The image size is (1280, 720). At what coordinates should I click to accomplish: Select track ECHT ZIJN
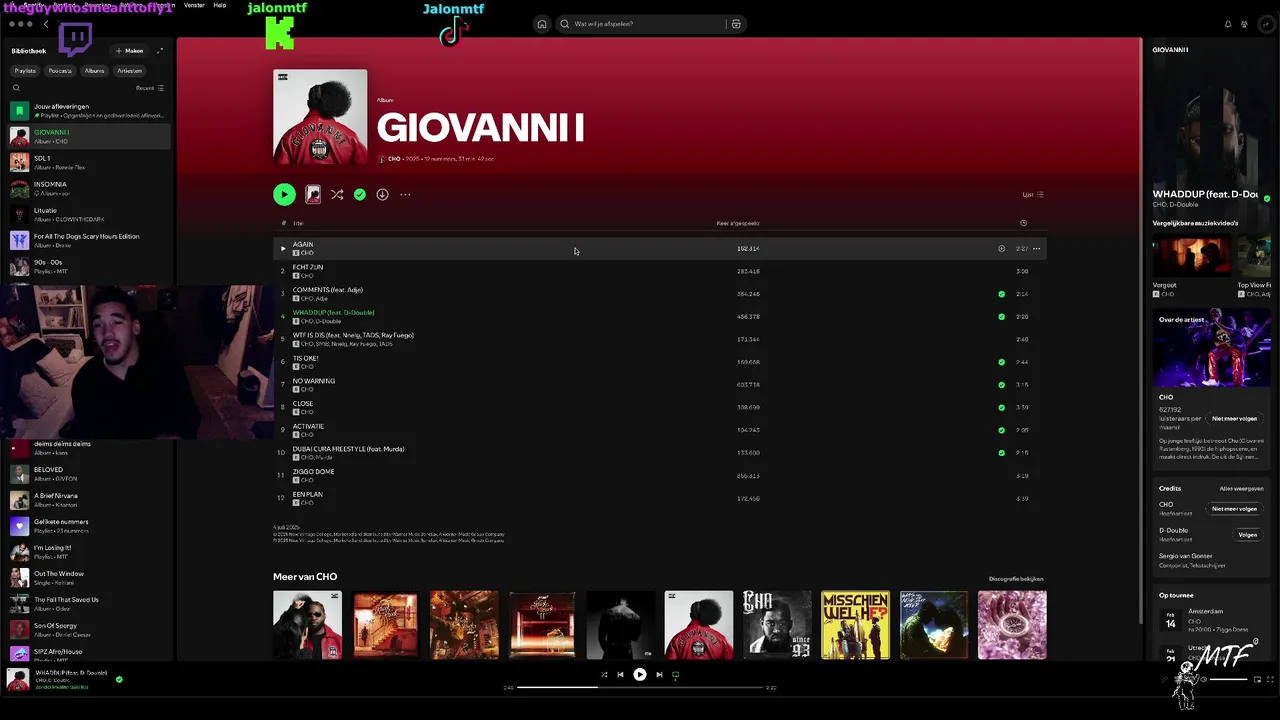660,271
